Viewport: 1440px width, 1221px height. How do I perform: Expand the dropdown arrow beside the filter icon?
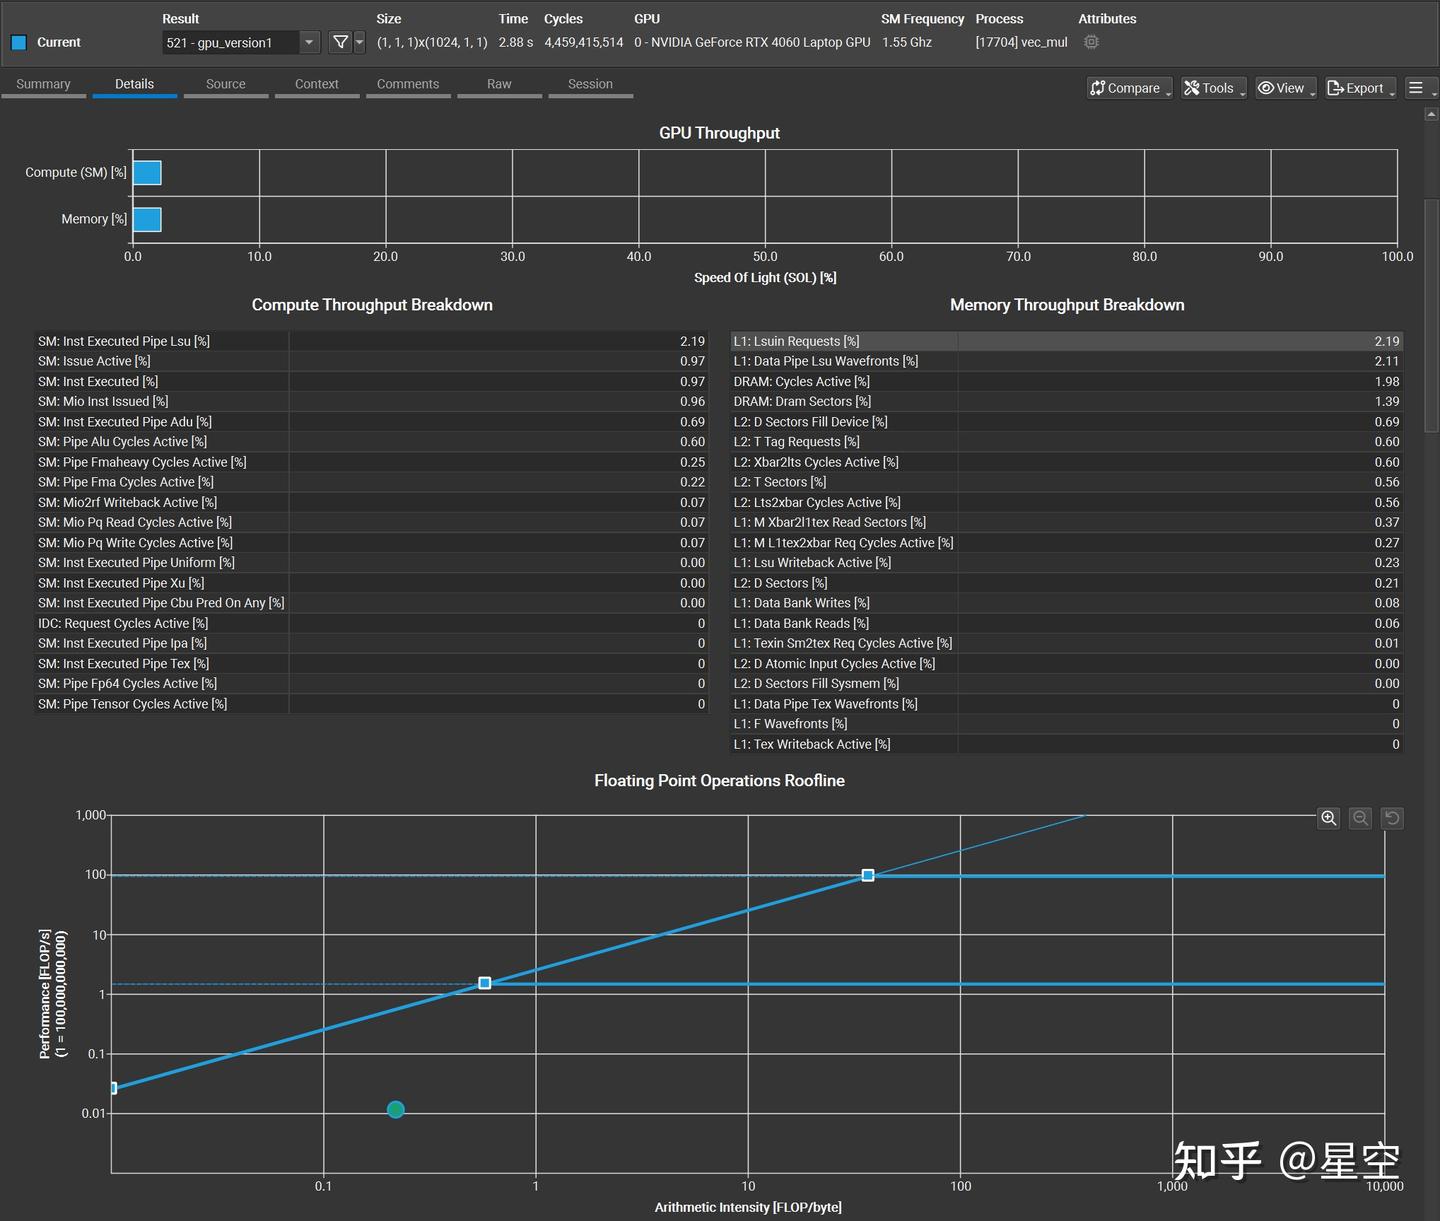[358, 42]
